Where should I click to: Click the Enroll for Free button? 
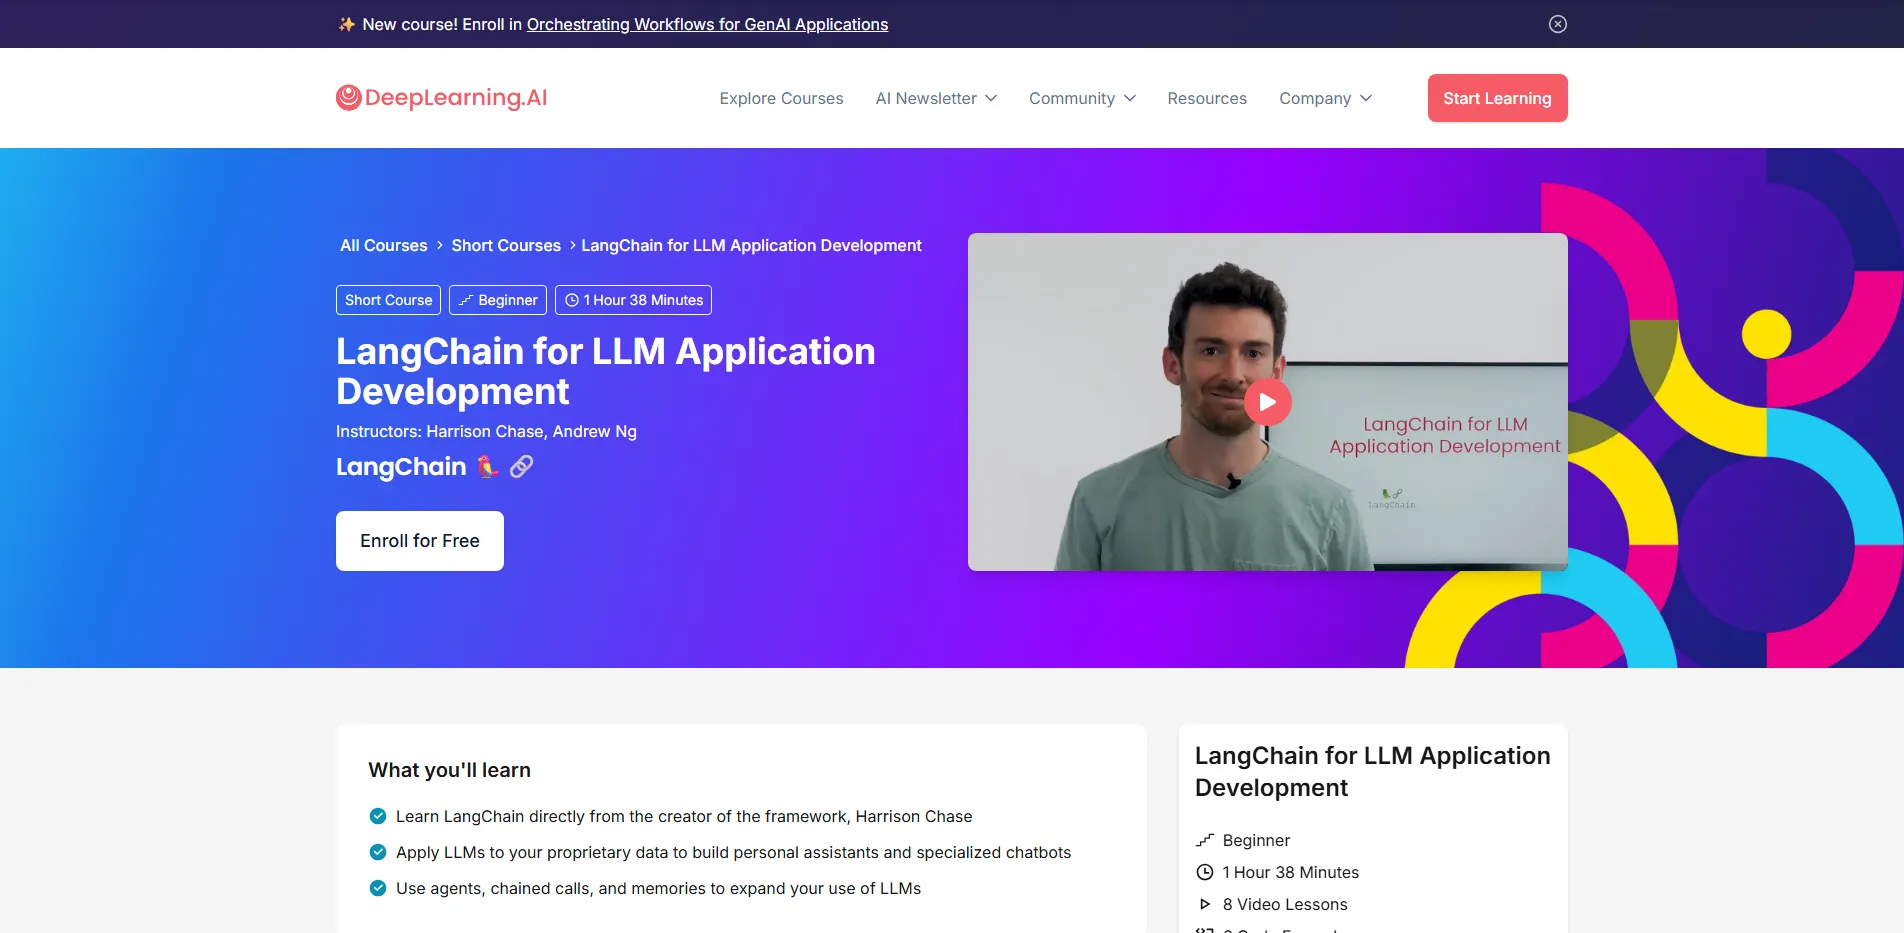click(x=419, y=540)
